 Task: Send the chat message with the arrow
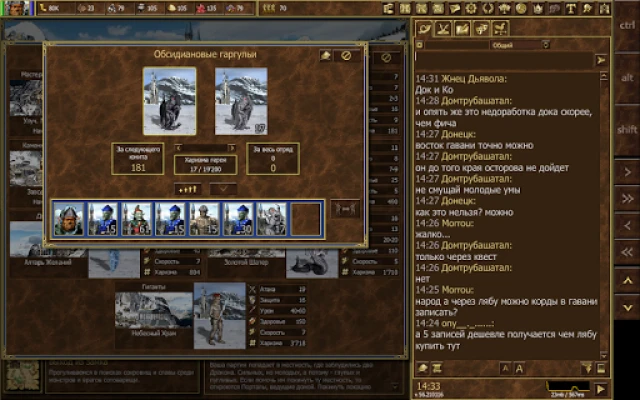pyautogui.click(x=601, y=60)
